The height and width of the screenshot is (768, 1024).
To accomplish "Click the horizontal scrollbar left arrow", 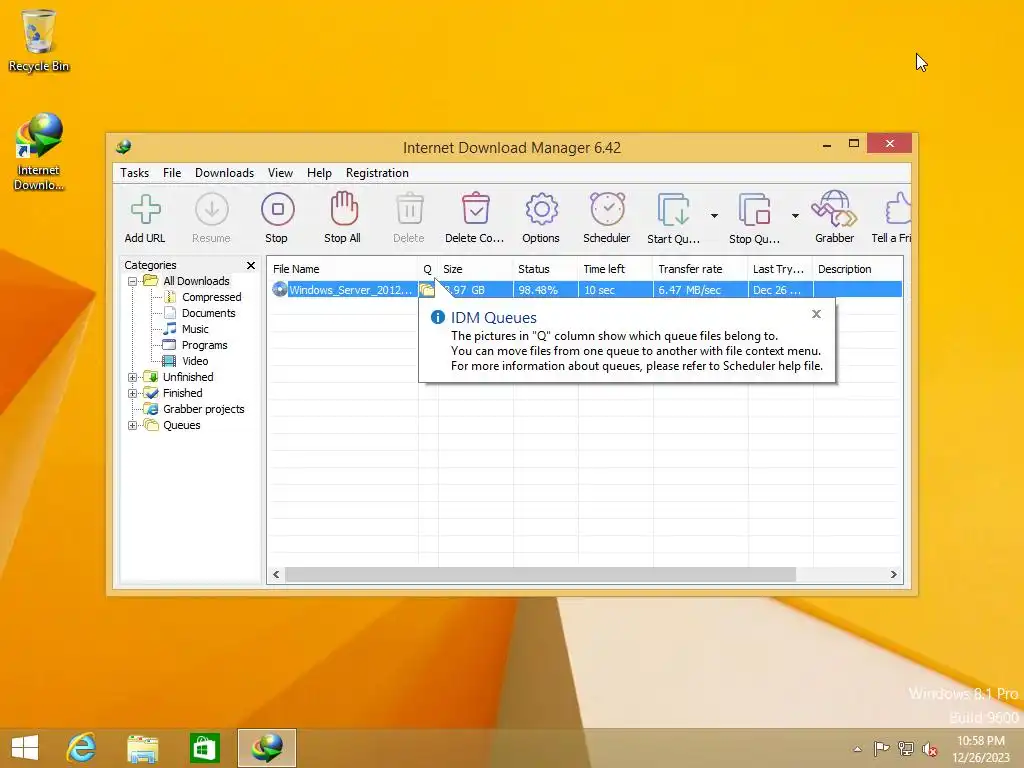I will coord(276,575).
